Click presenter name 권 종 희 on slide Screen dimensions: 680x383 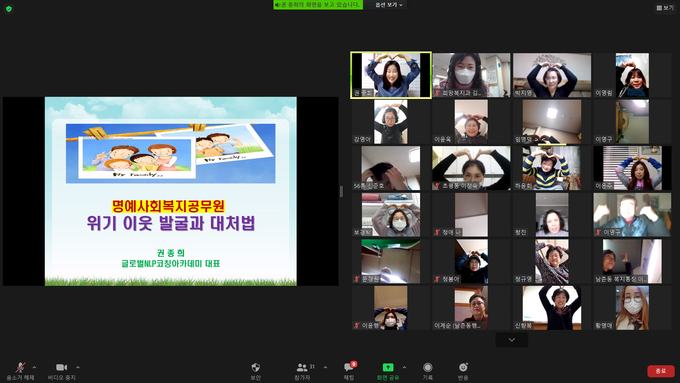(170, 252)
